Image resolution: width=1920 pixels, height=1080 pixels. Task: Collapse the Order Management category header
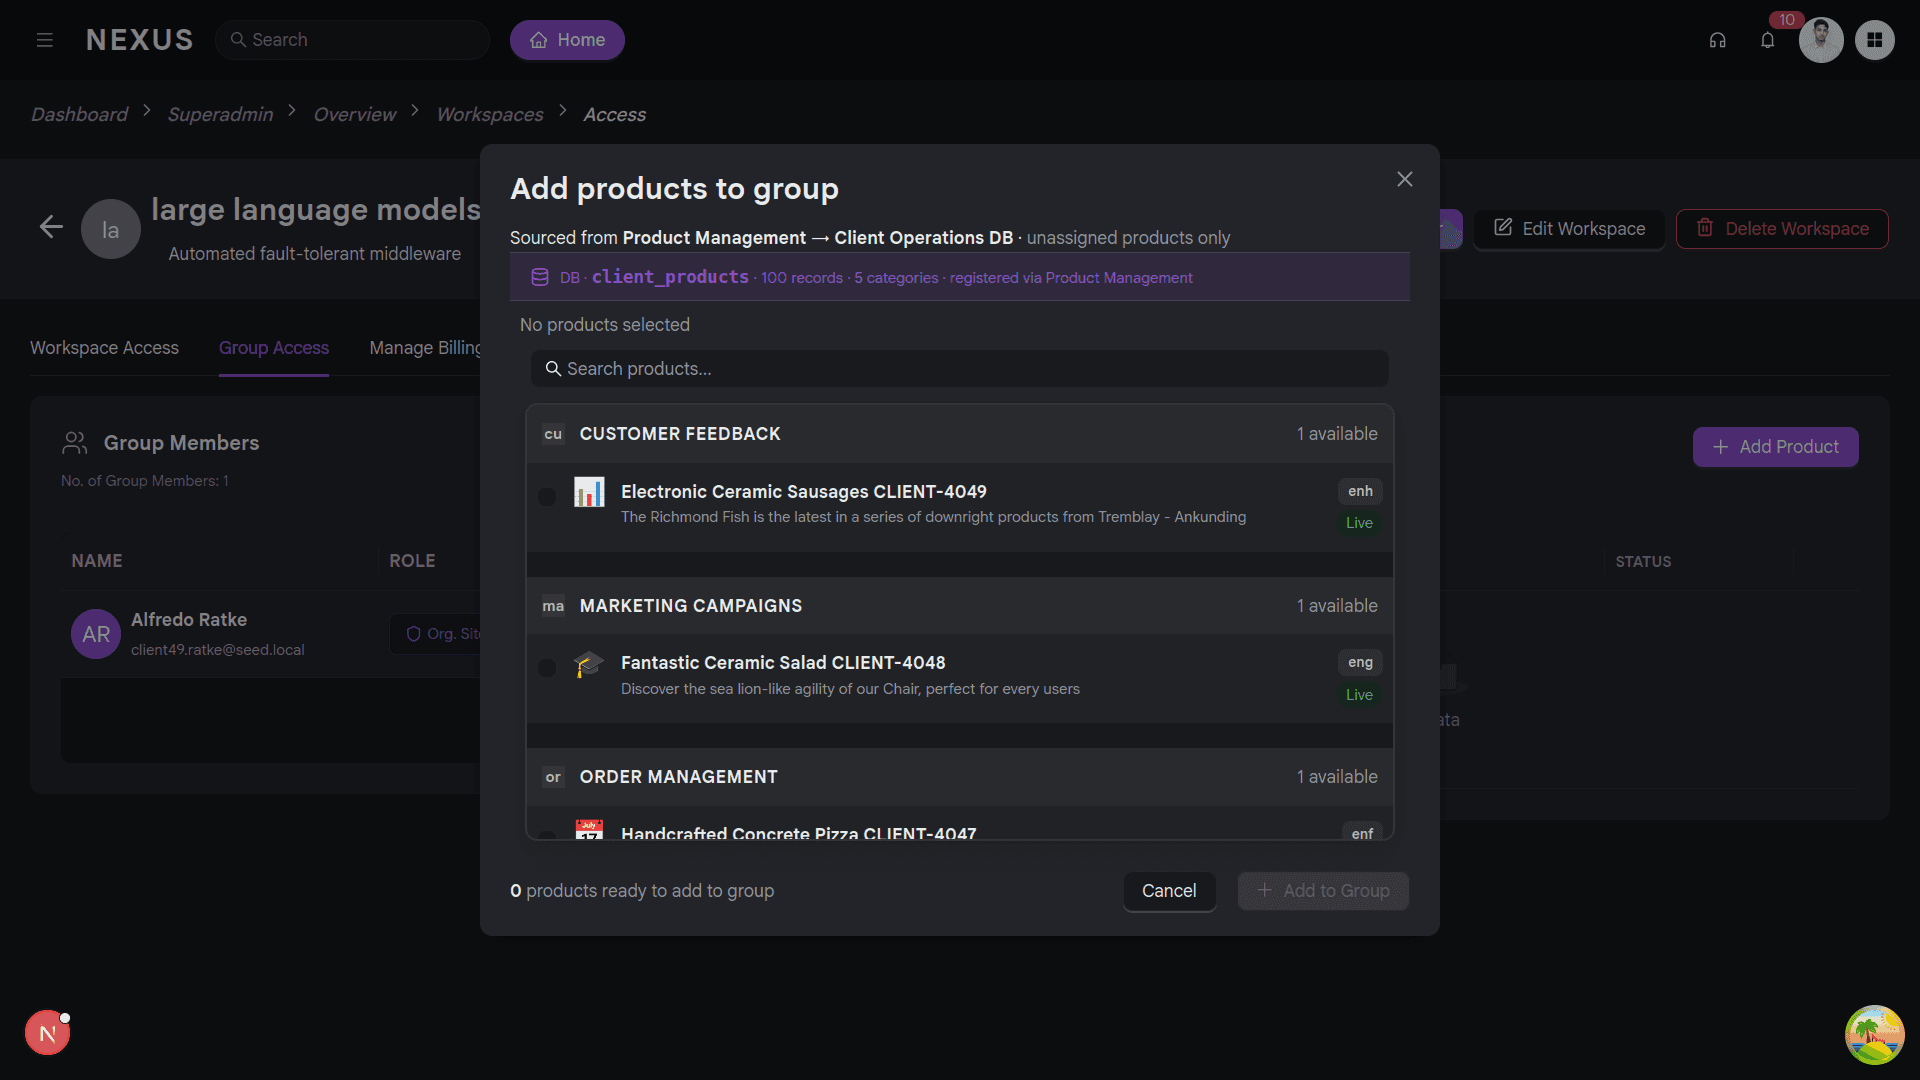959,777
